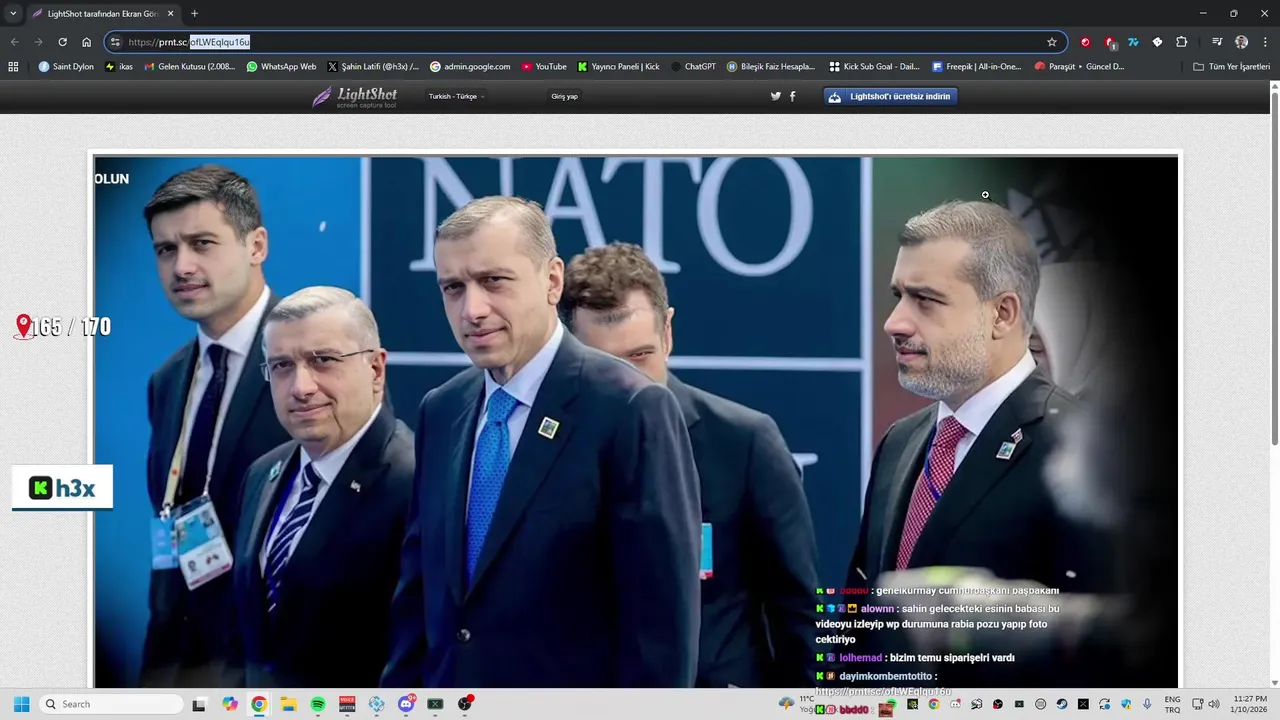The height and width of the screenshot is (720, 1280).
Task: Open File Explorer from the taskbar
Action: pyautogui.click(x=288, y=704)
